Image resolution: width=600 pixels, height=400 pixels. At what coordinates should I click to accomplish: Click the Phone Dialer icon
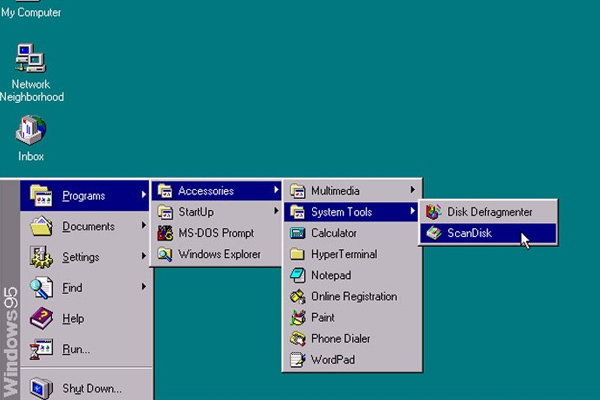pyautogui.click(x=297, y=338)
